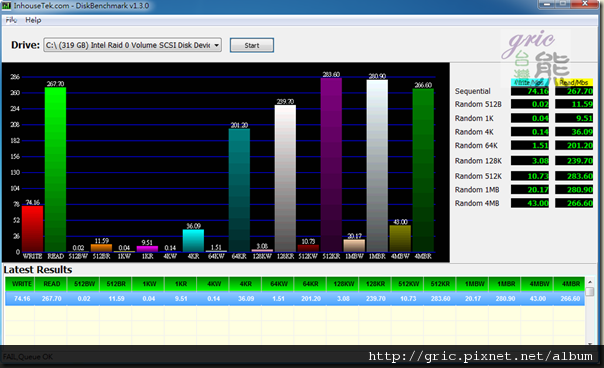Click the Random 512K label

(478, 176)
